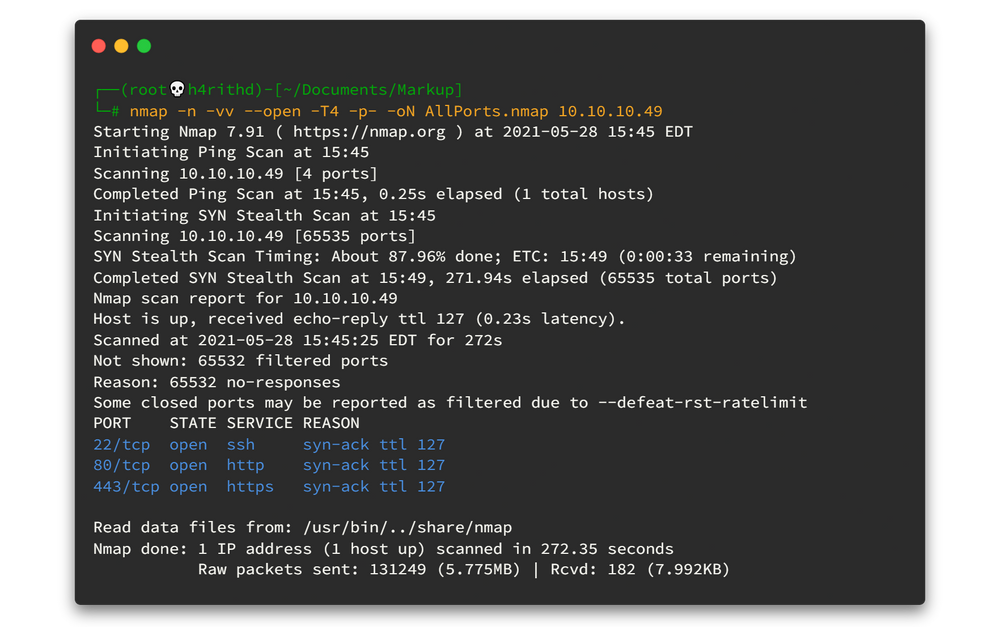Click the yellow minimize window button
The height and width of the screenshot is (627, 1000).
click(x=121, y=46)
